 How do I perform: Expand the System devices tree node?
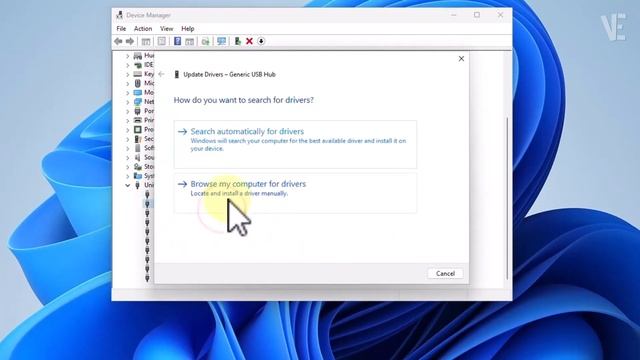pyautogui.click(x=127, y=176)
